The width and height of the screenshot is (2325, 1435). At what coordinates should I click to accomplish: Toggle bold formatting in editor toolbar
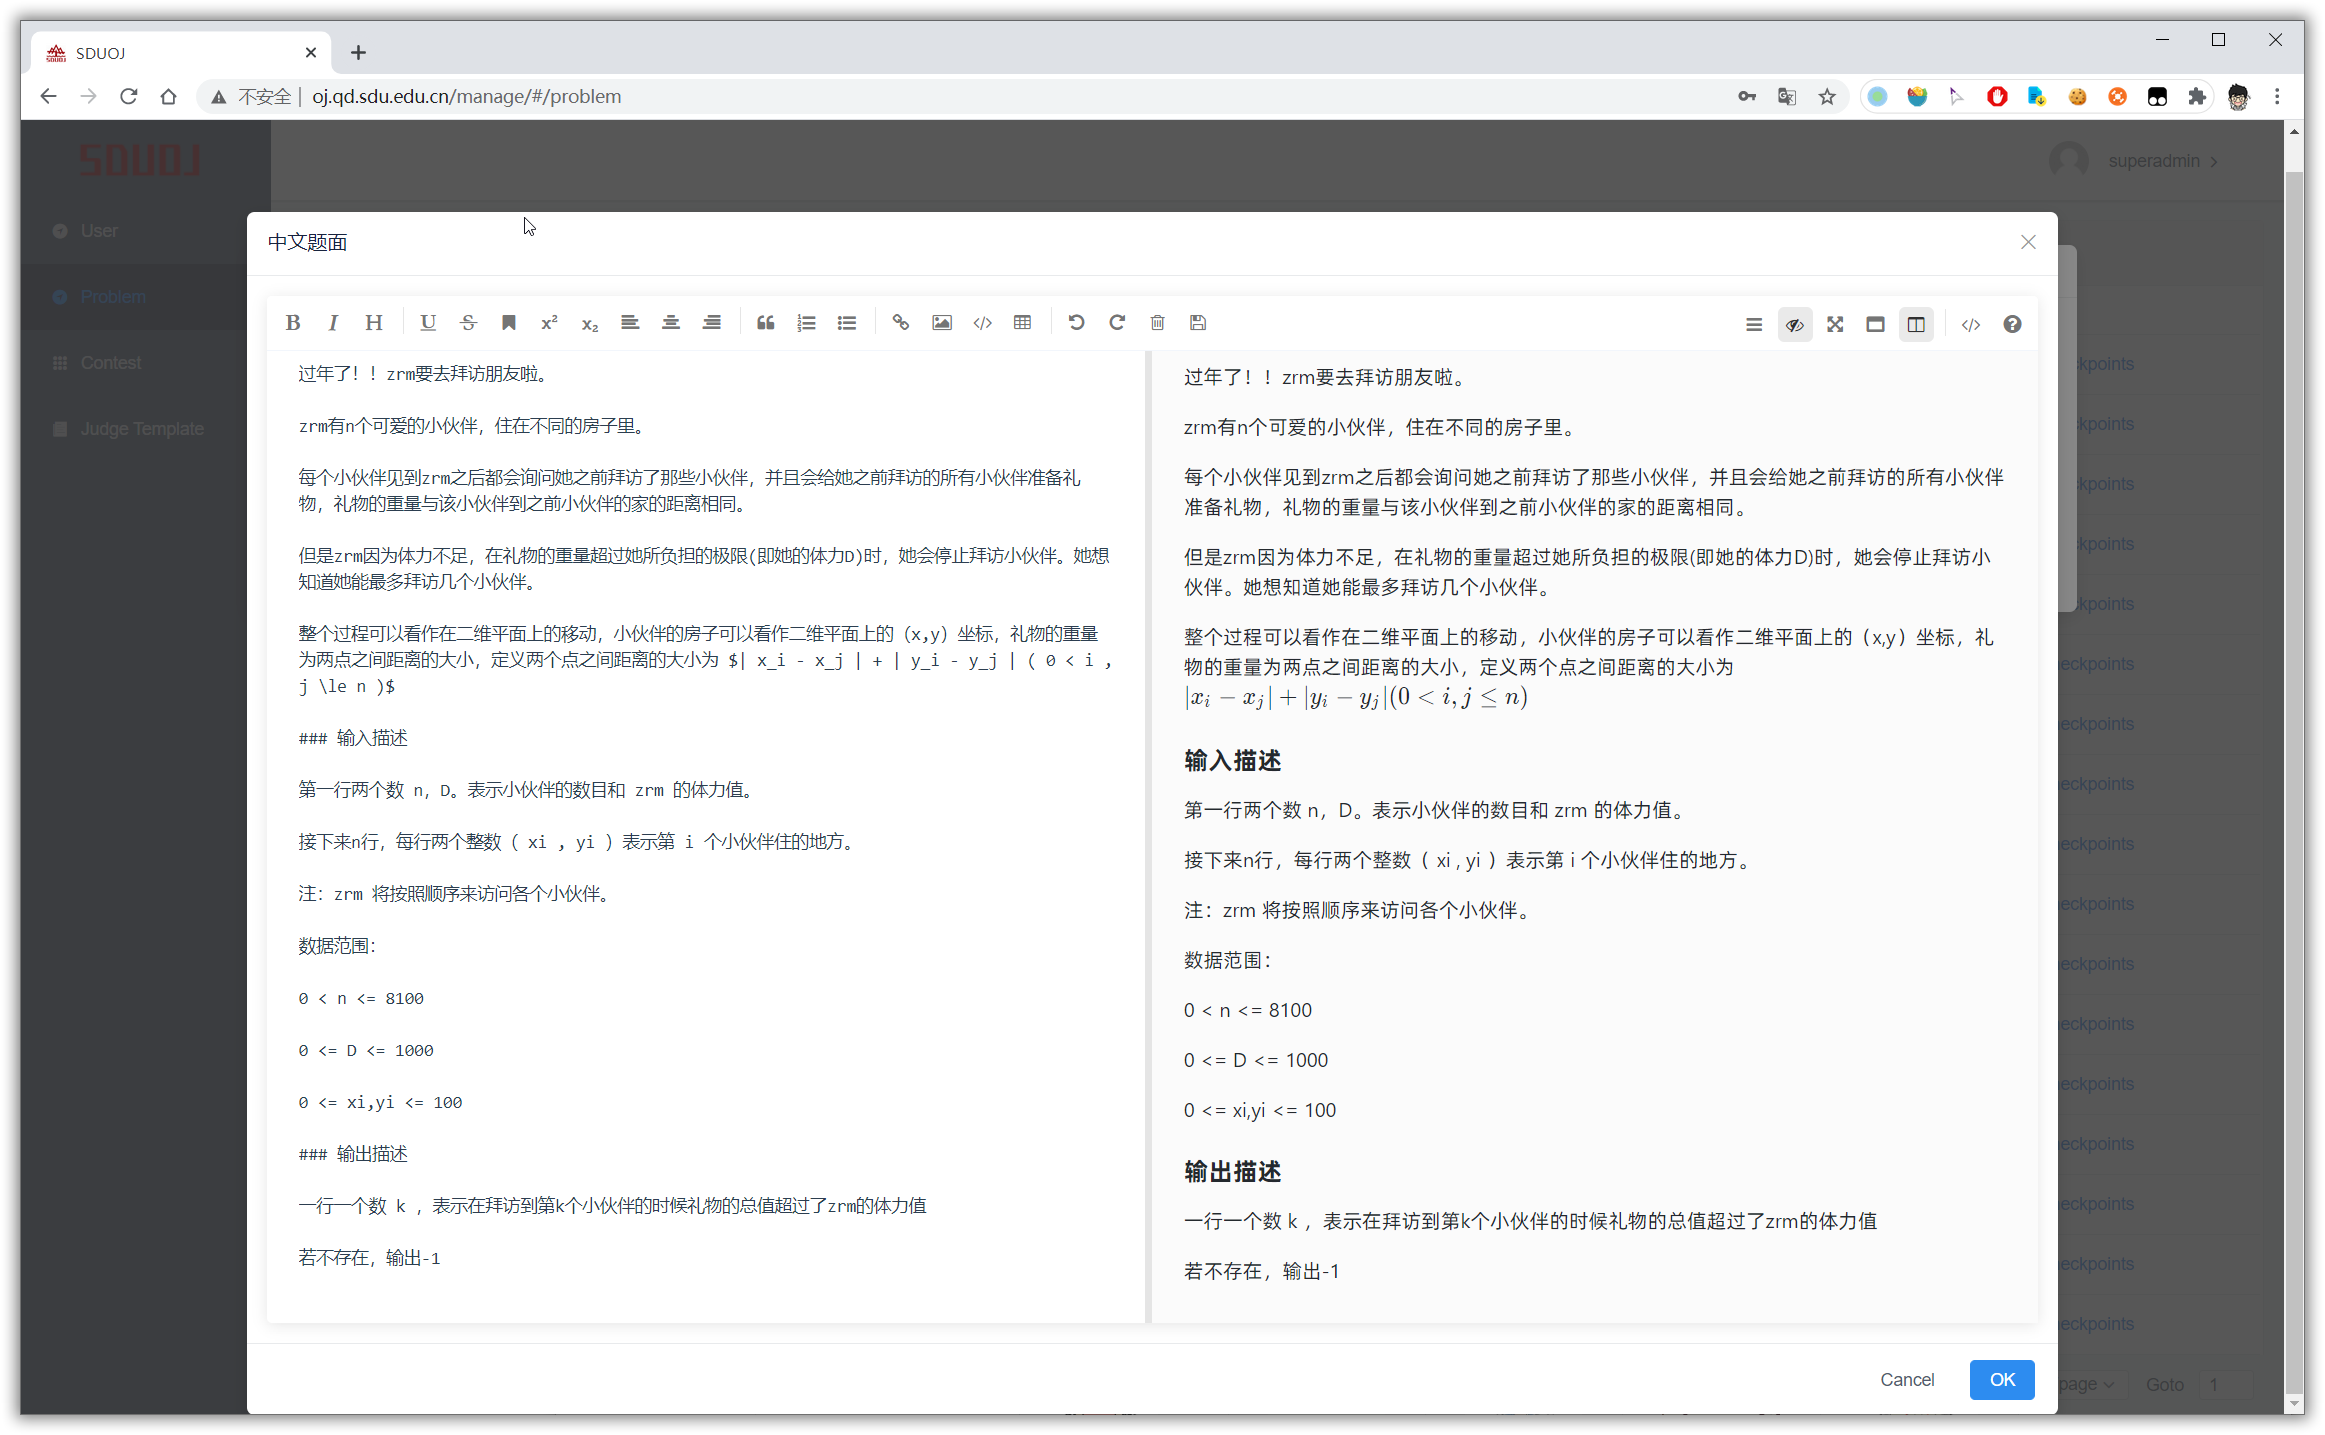tap(293, 323)
